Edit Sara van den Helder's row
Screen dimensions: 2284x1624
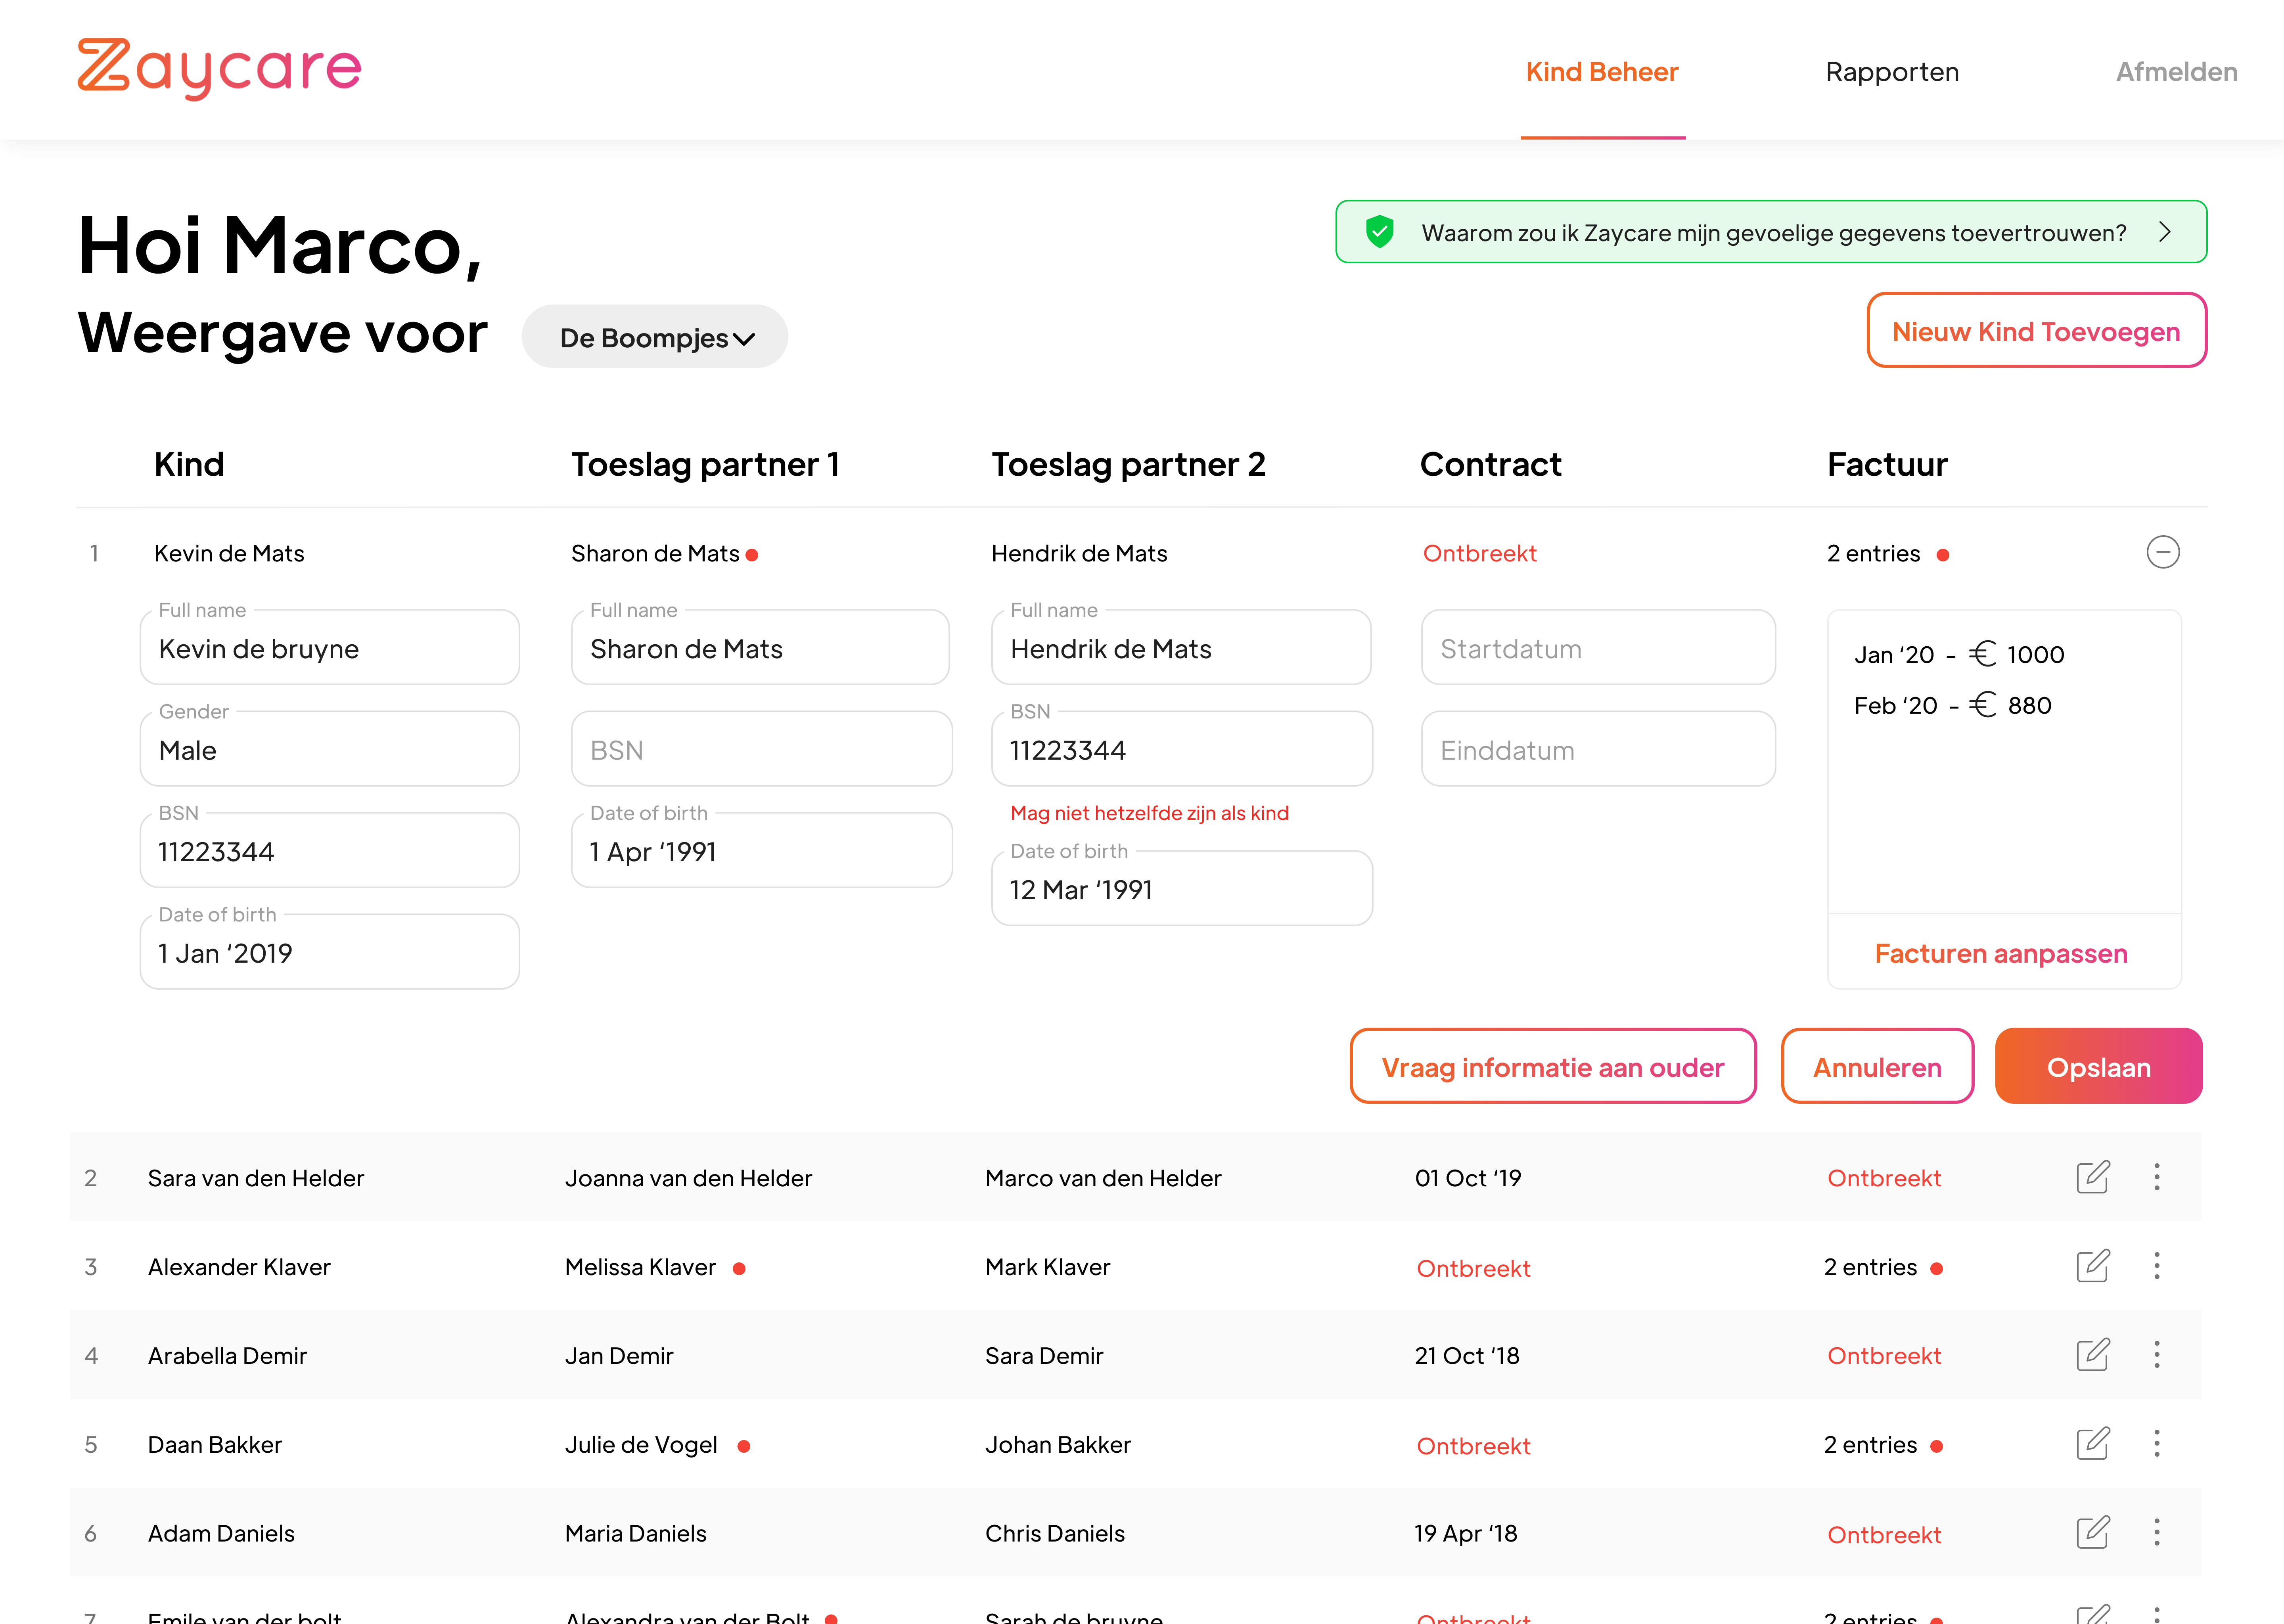2092,1177
